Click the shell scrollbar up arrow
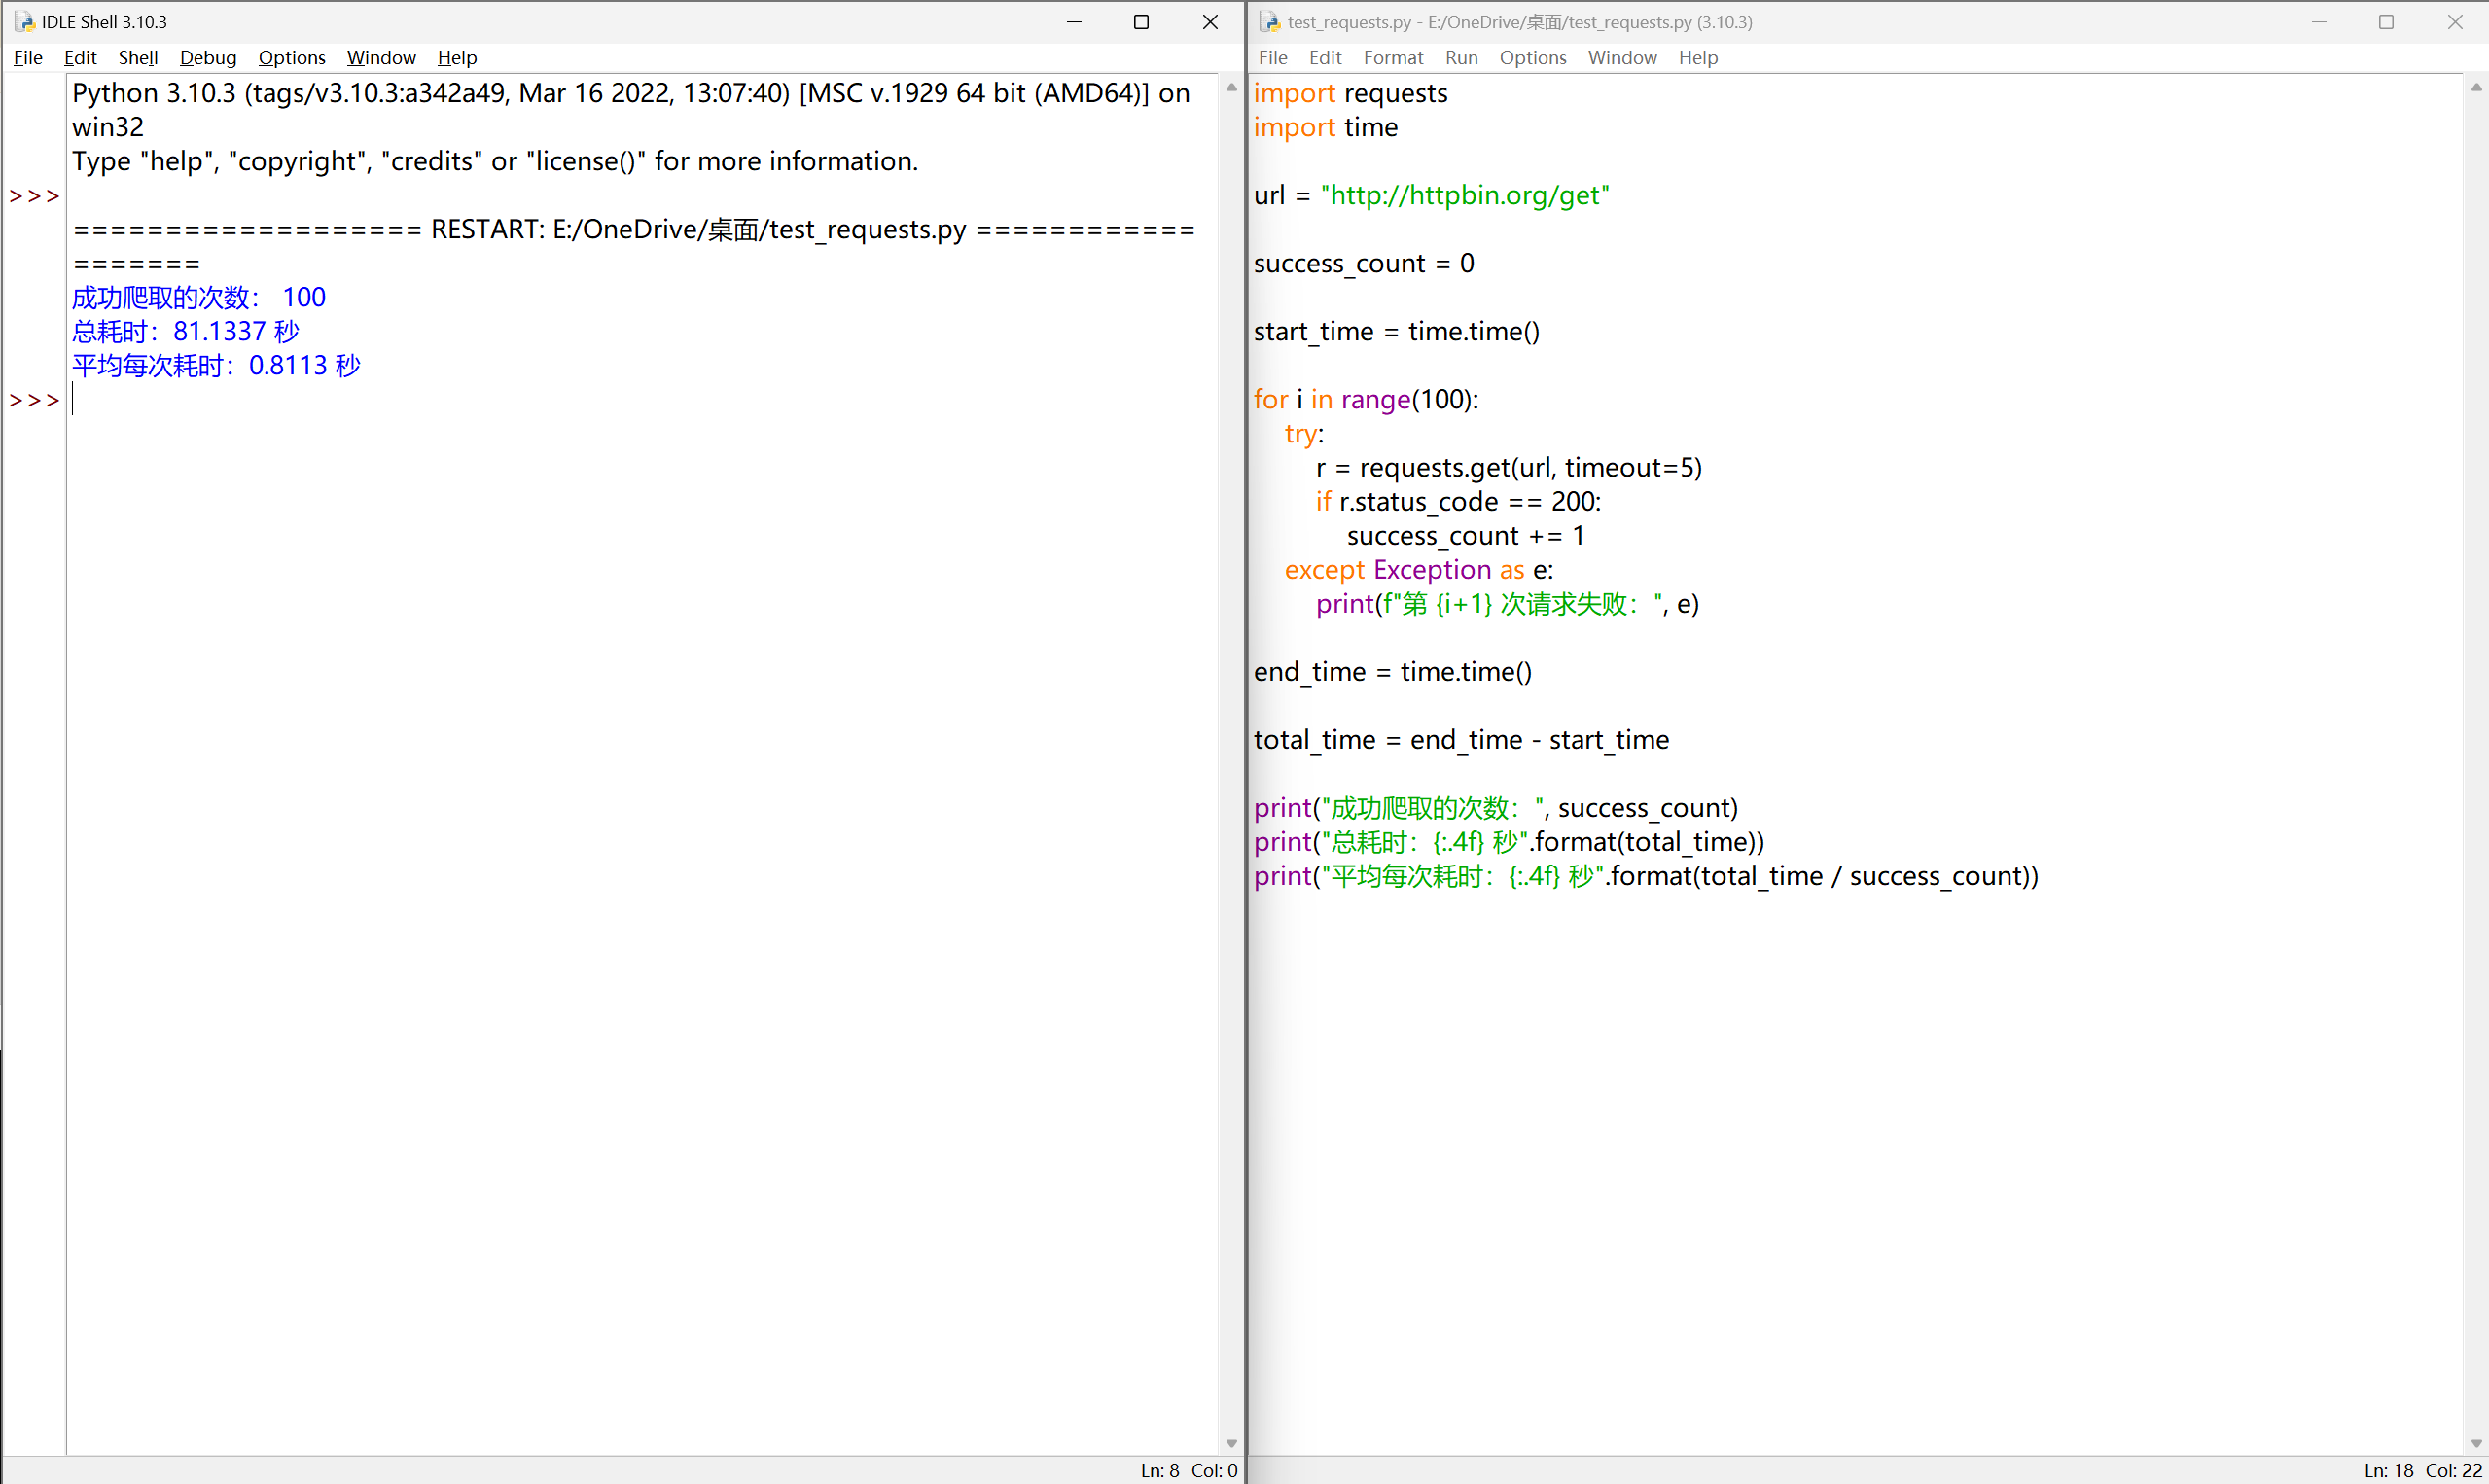2489x1484 pixels. pos(1231,88)
